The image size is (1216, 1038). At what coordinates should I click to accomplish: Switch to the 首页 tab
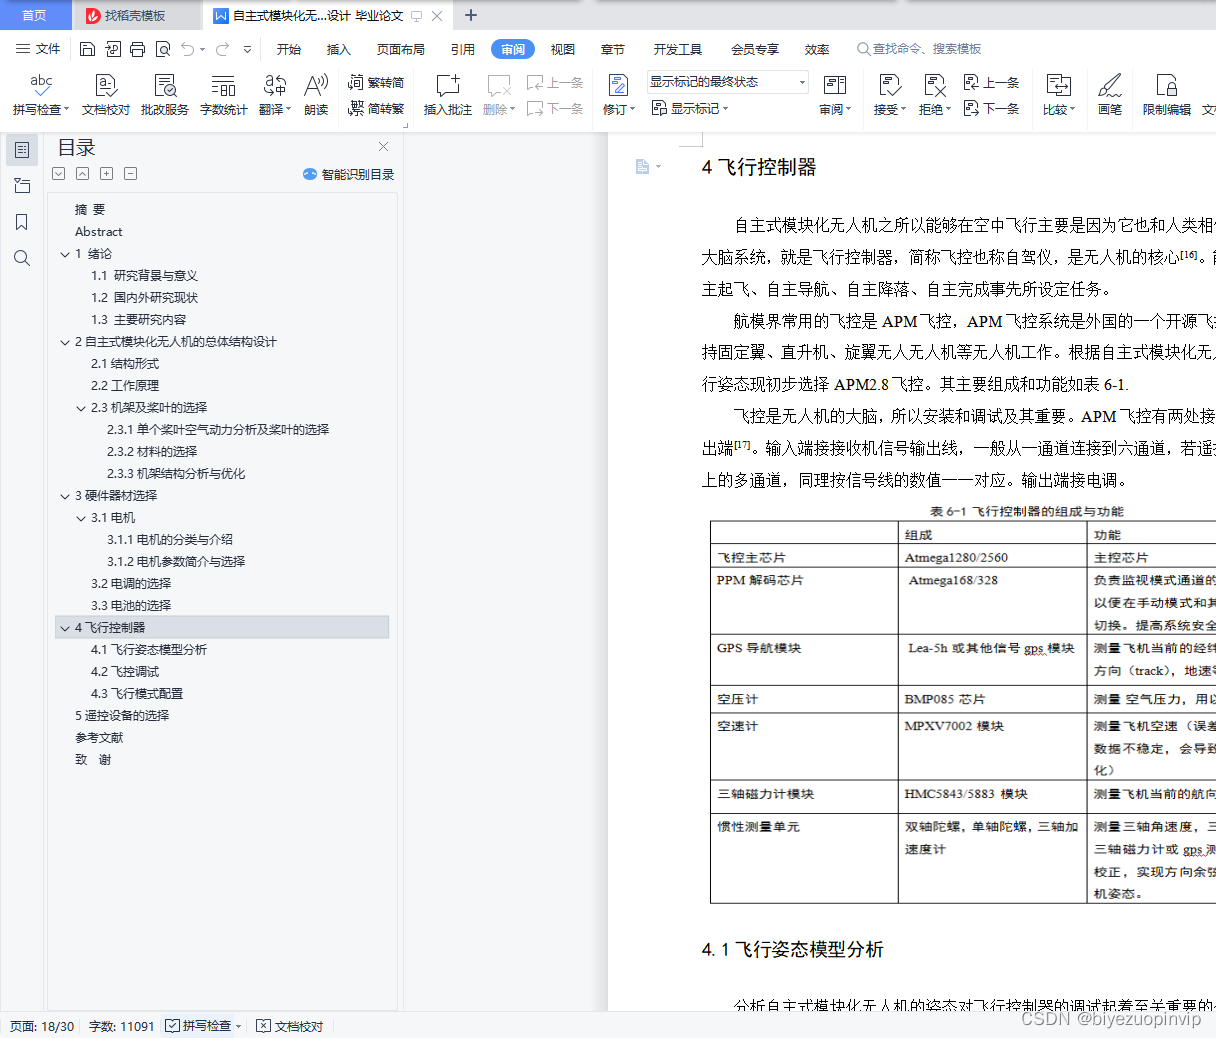34,15
